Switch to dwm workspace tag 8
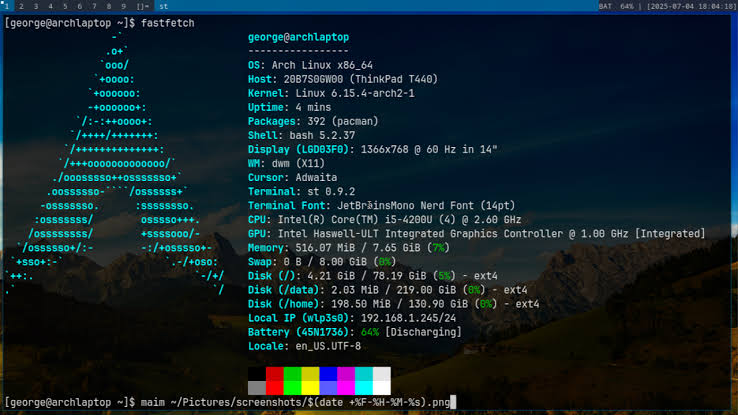 click(109, 6)
